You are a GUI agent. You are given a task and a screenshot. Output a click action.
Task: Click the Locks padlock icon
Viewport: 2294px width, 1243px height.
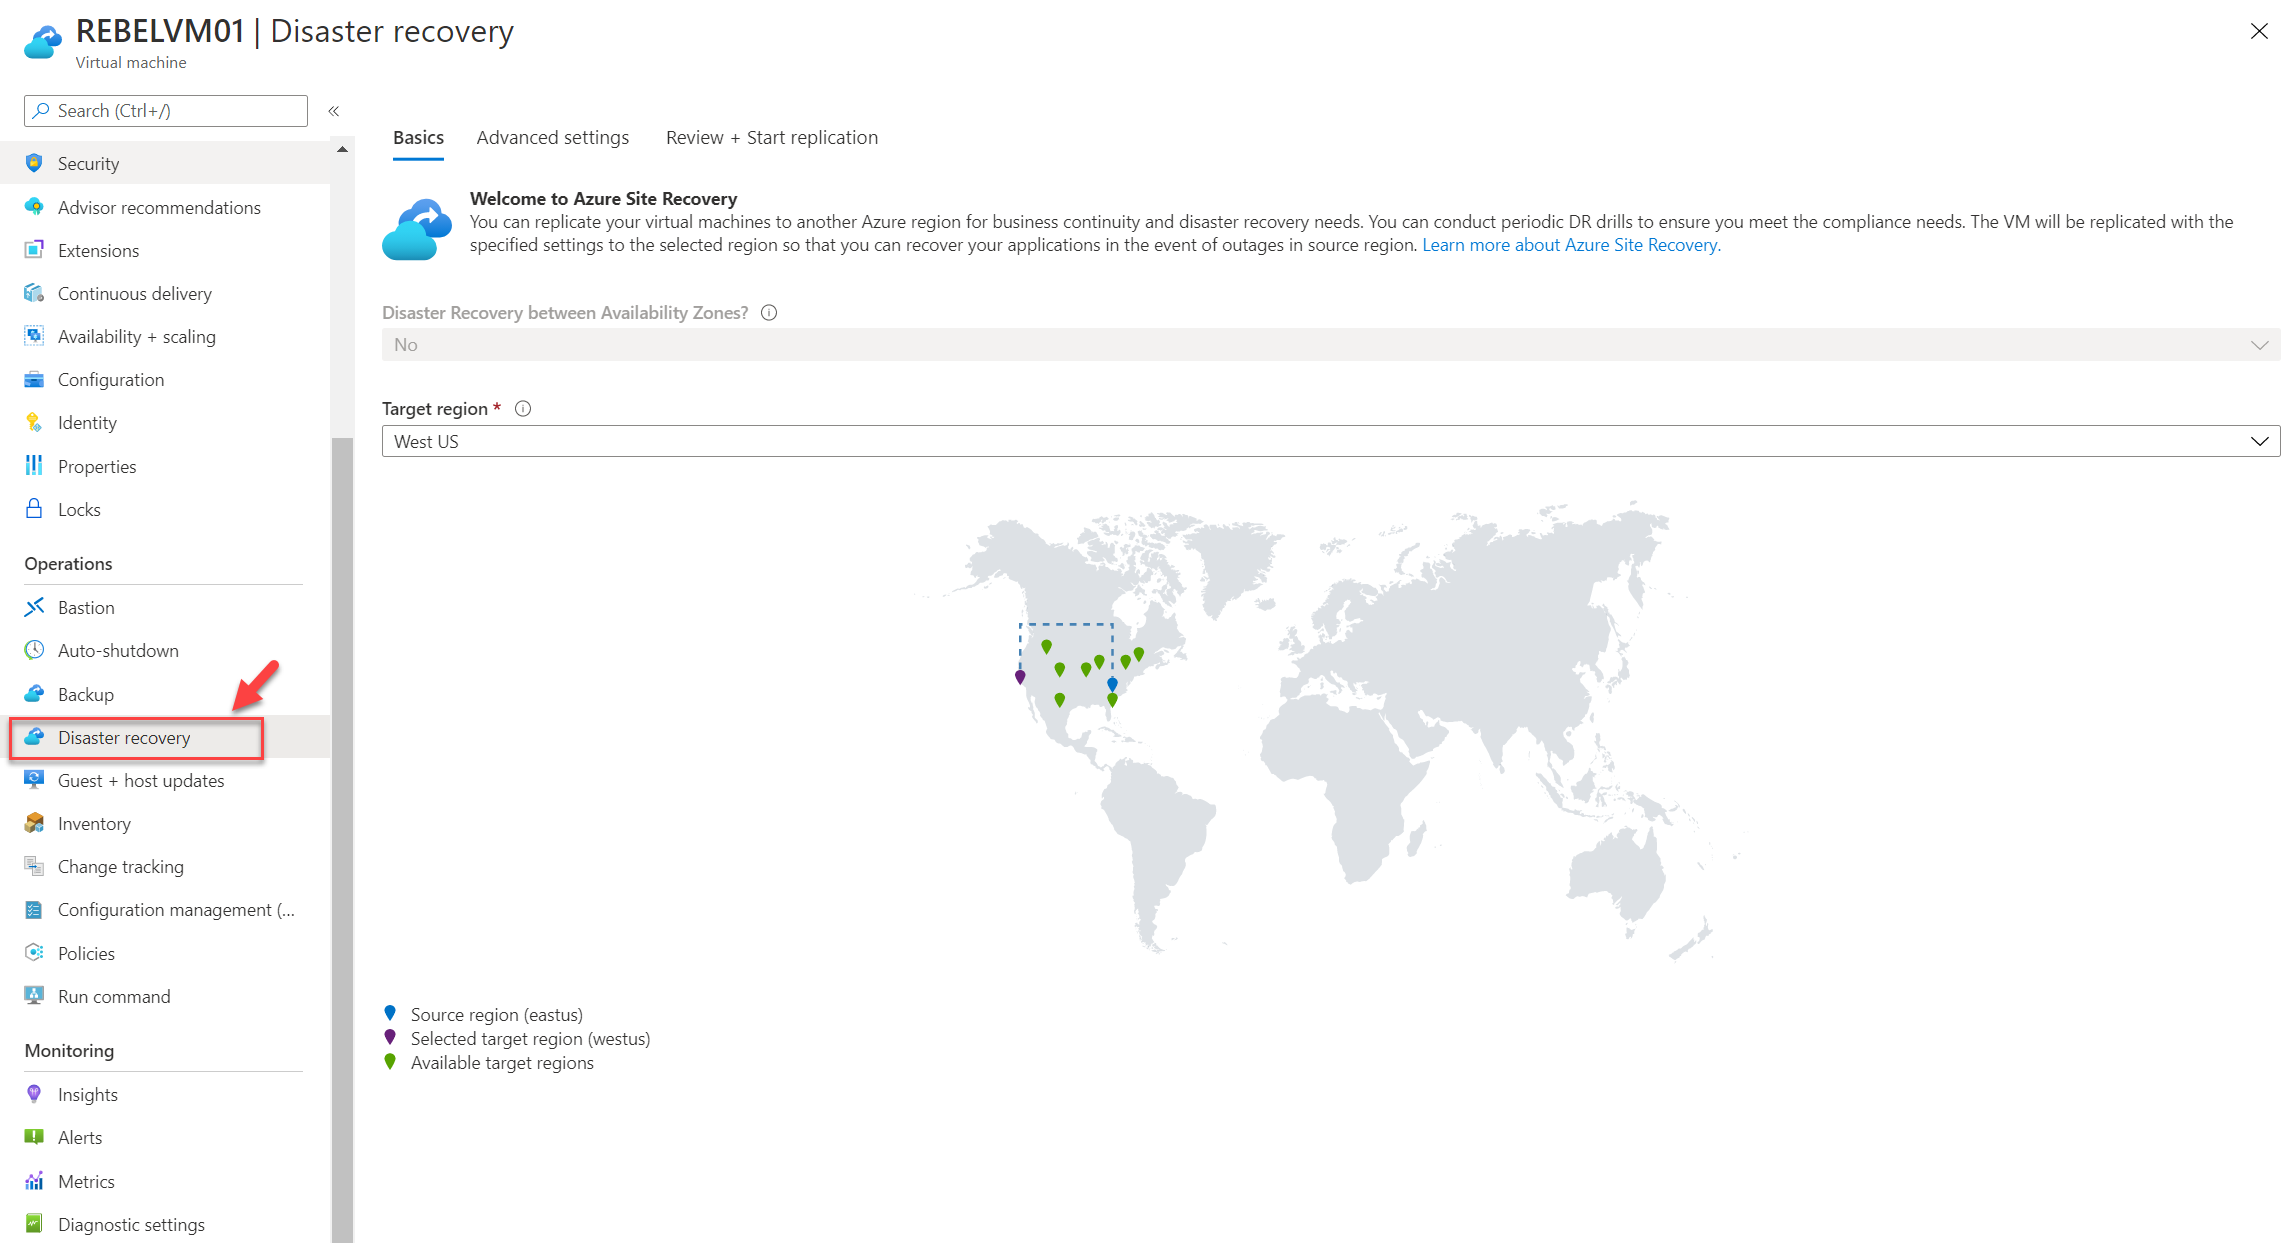point(34,509)
